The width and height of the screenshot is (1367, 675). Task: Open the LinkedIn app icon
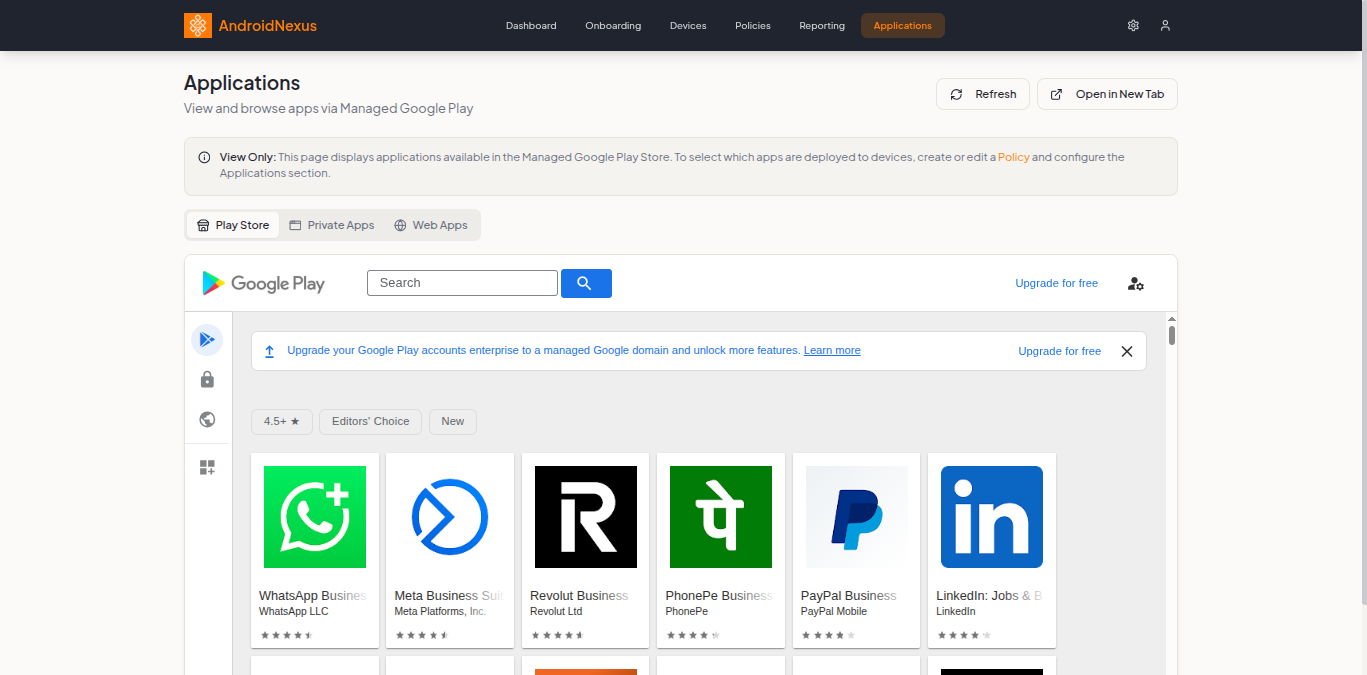click(992, 517)
